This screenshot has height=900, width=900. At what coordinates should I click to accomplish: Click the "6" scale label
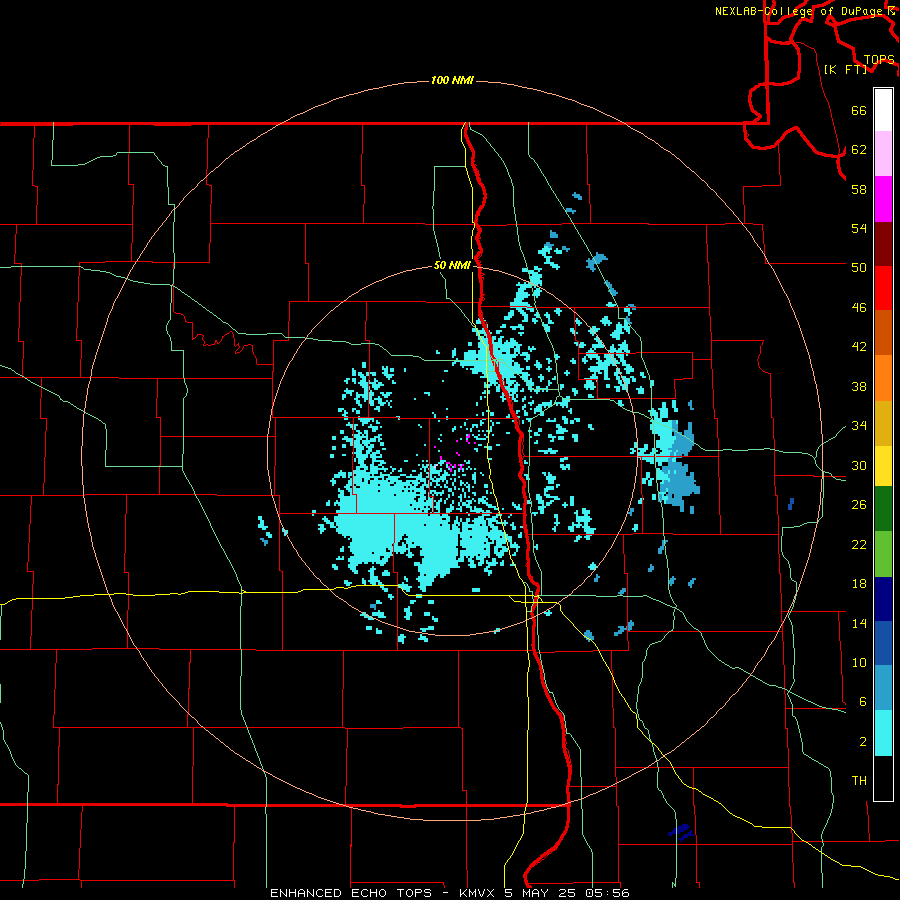point(862,702)
